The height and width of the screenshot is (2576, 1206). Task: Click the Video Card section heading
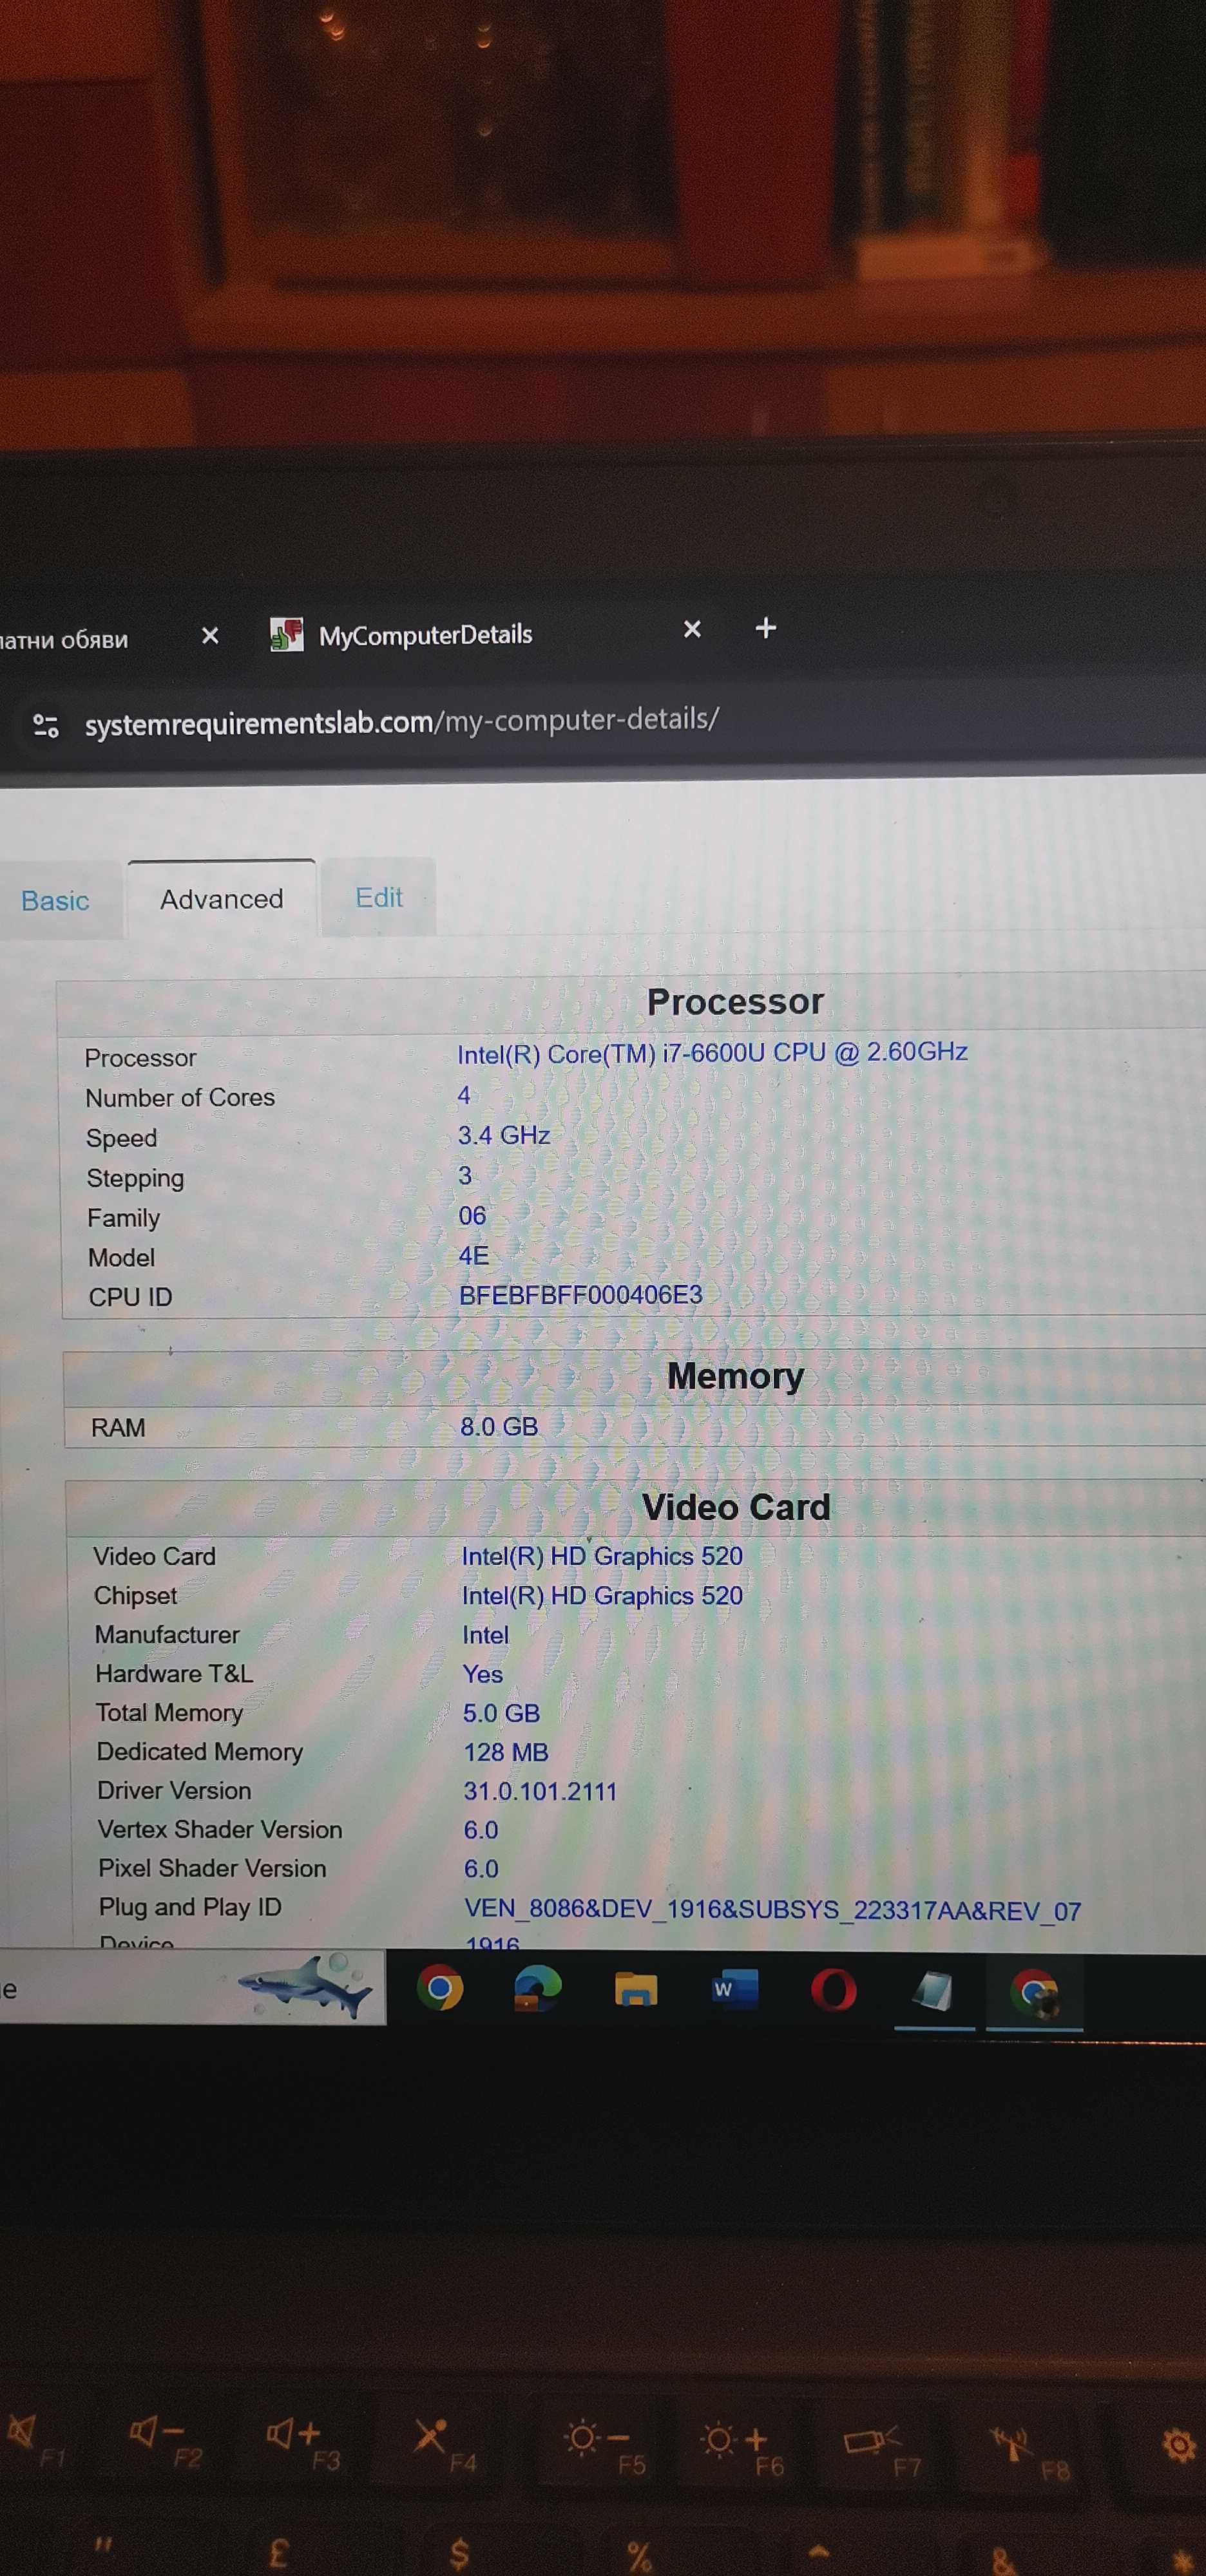tap(736, 1507)
